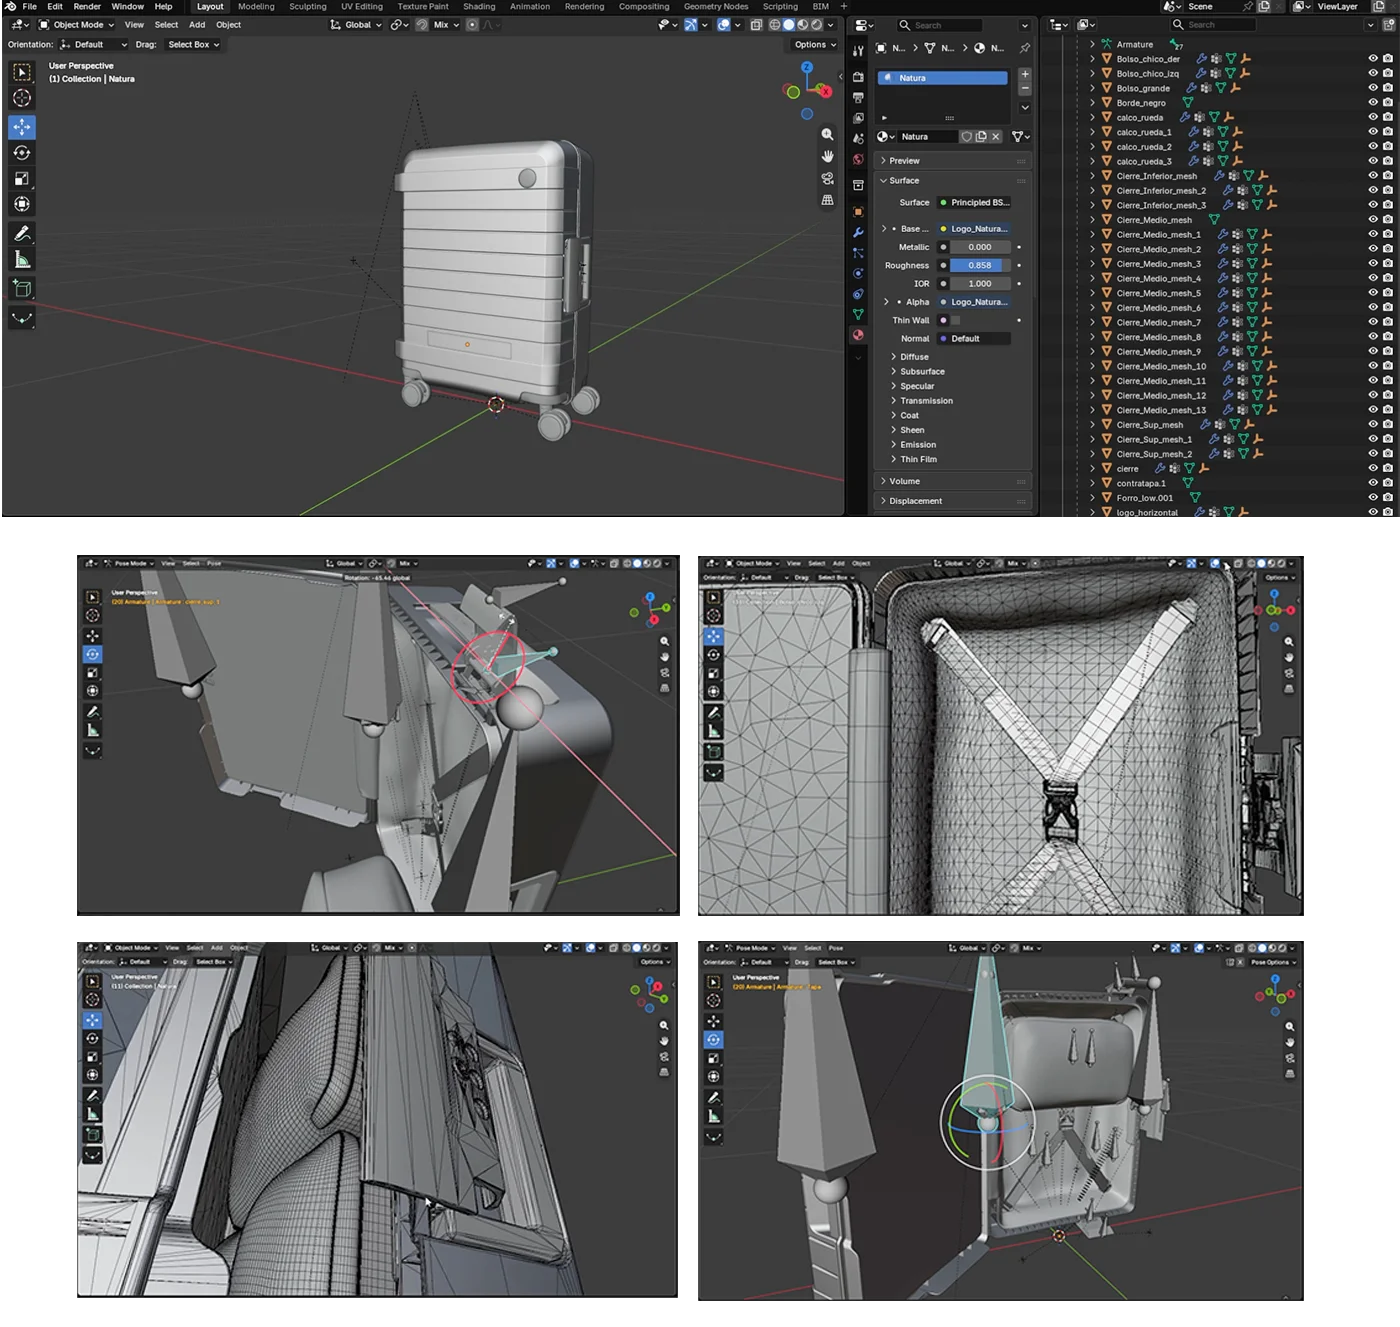
Task: Choose the Select Box tool icon in toolbar
Action: pyautogui.click(x=22, y=72)
